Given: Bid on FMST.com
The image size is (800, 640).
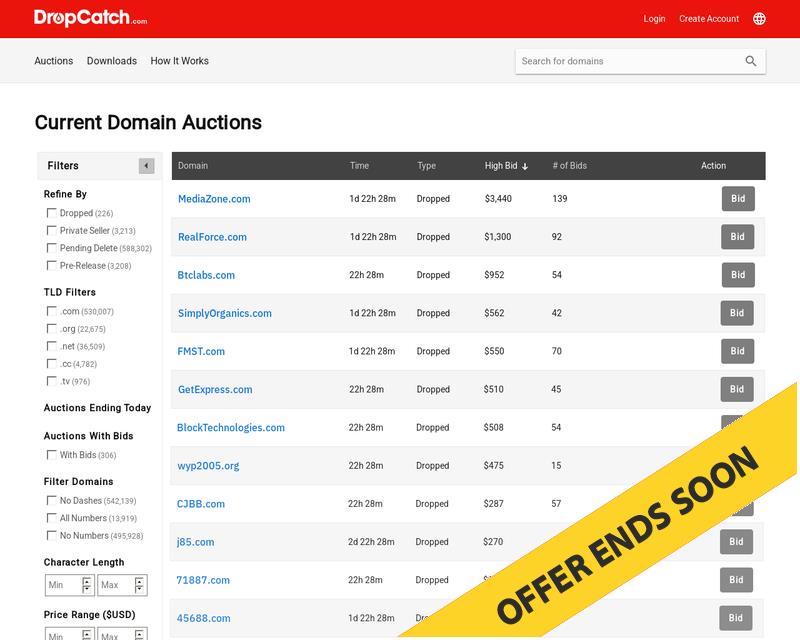Looking at the screenshot, I should 737,351.
